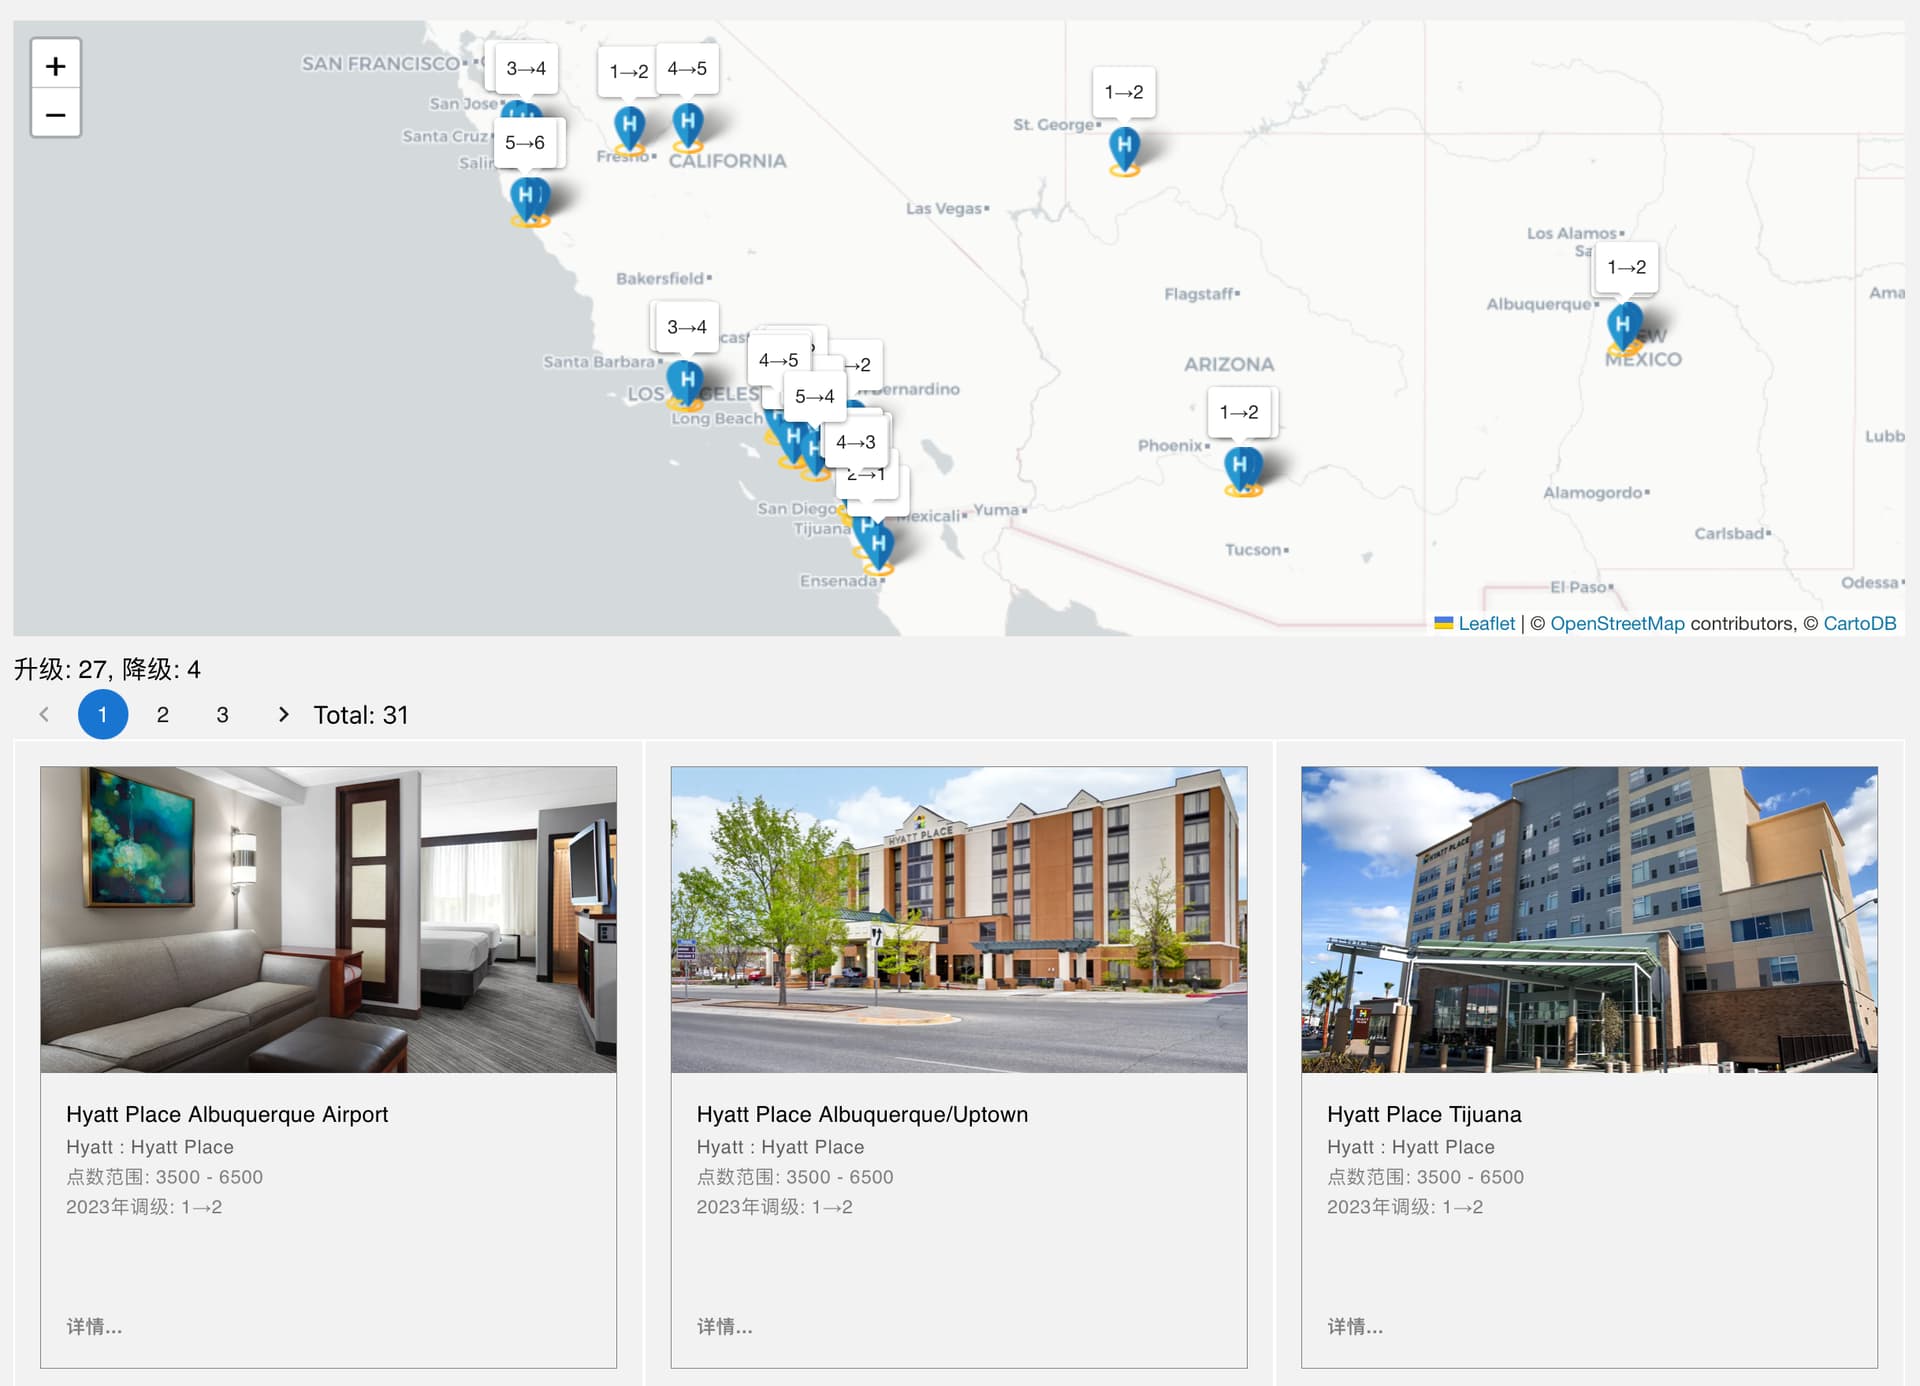The width and height of the screenshot is (1920, 1386).
Task: Click the 4→3 tier change popup
Action: 855,442
